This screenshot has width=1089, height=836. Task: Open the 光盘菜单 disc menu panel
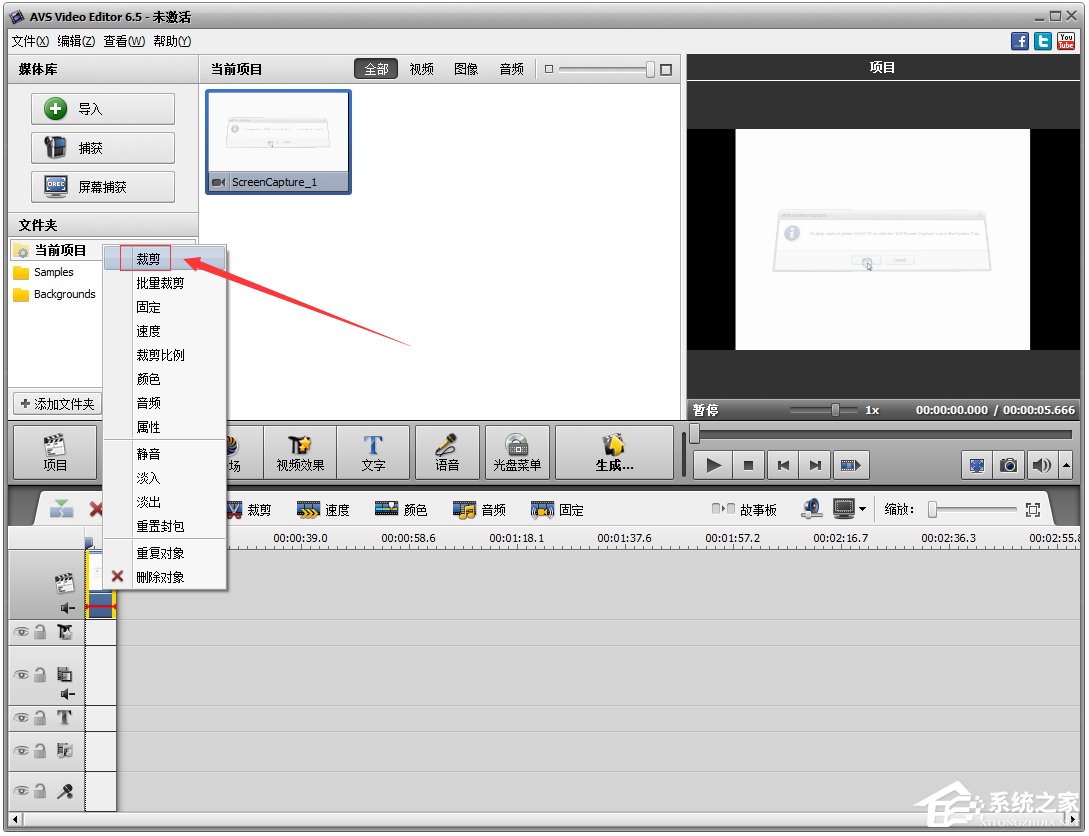pyautogui.click(x=517, y=453)
